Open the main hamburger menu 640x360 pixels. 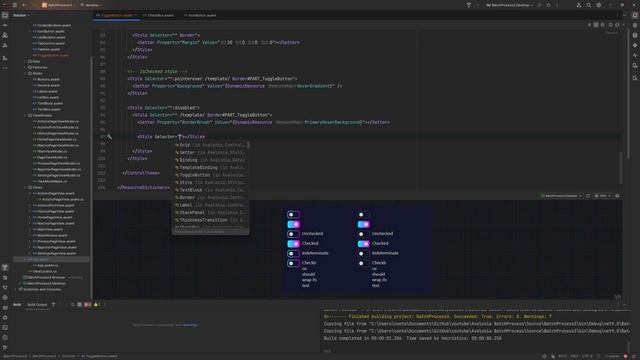click(15, 5)
